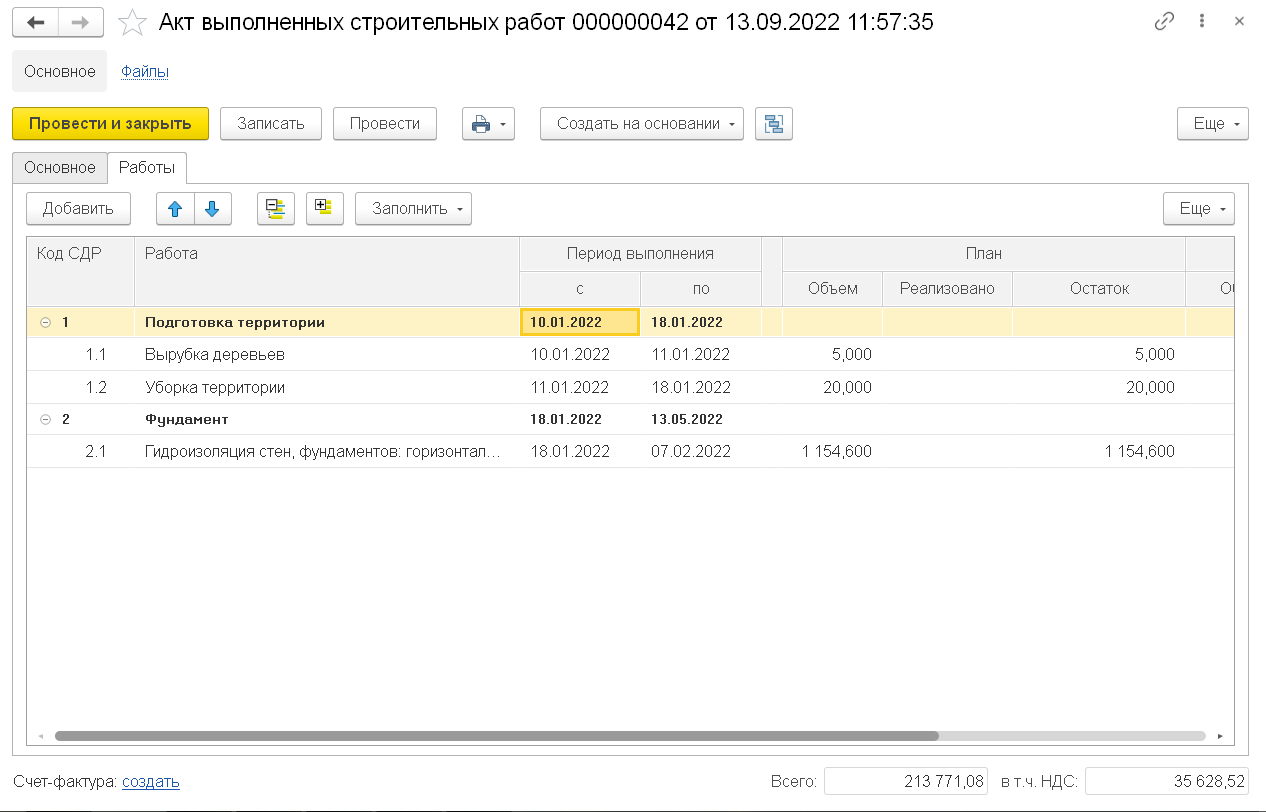This screenshot has height=812, width=1266.
Task: Click the collapse all groups icon
Action: coord(275,209)
